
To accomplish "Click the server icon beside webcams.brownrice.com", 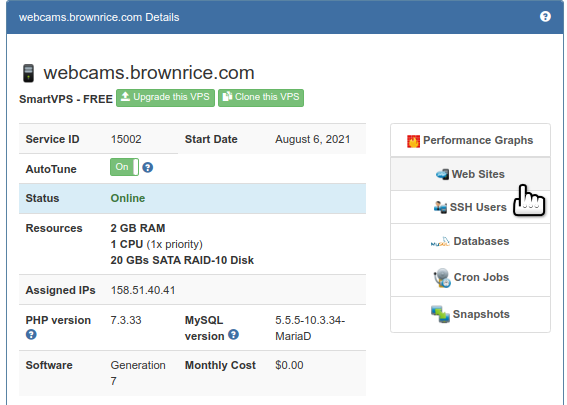I will (28, 73).
